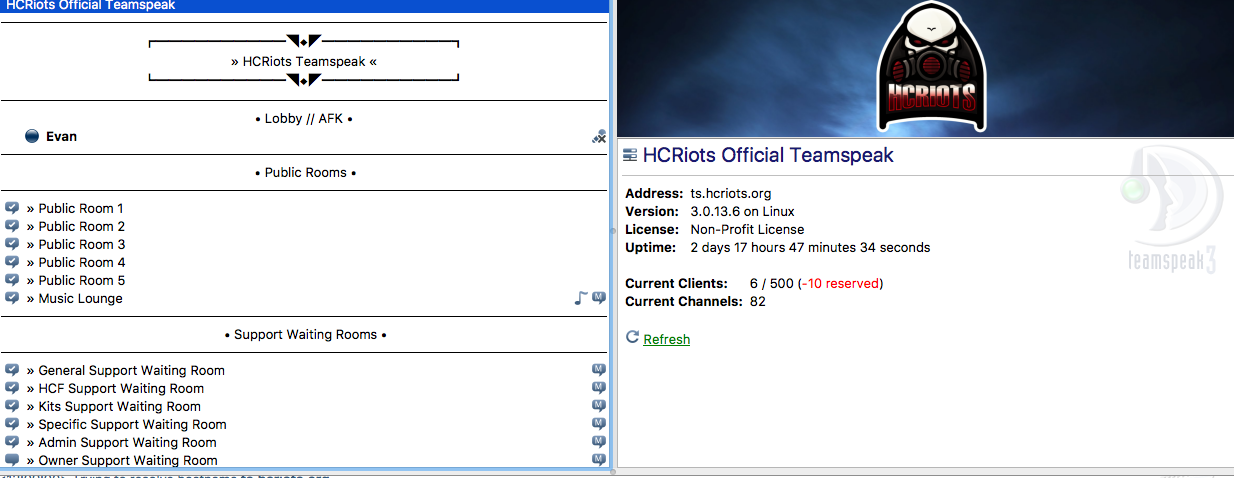
Task: Select Public Room 4 channel
Action: tap(304, 262)
